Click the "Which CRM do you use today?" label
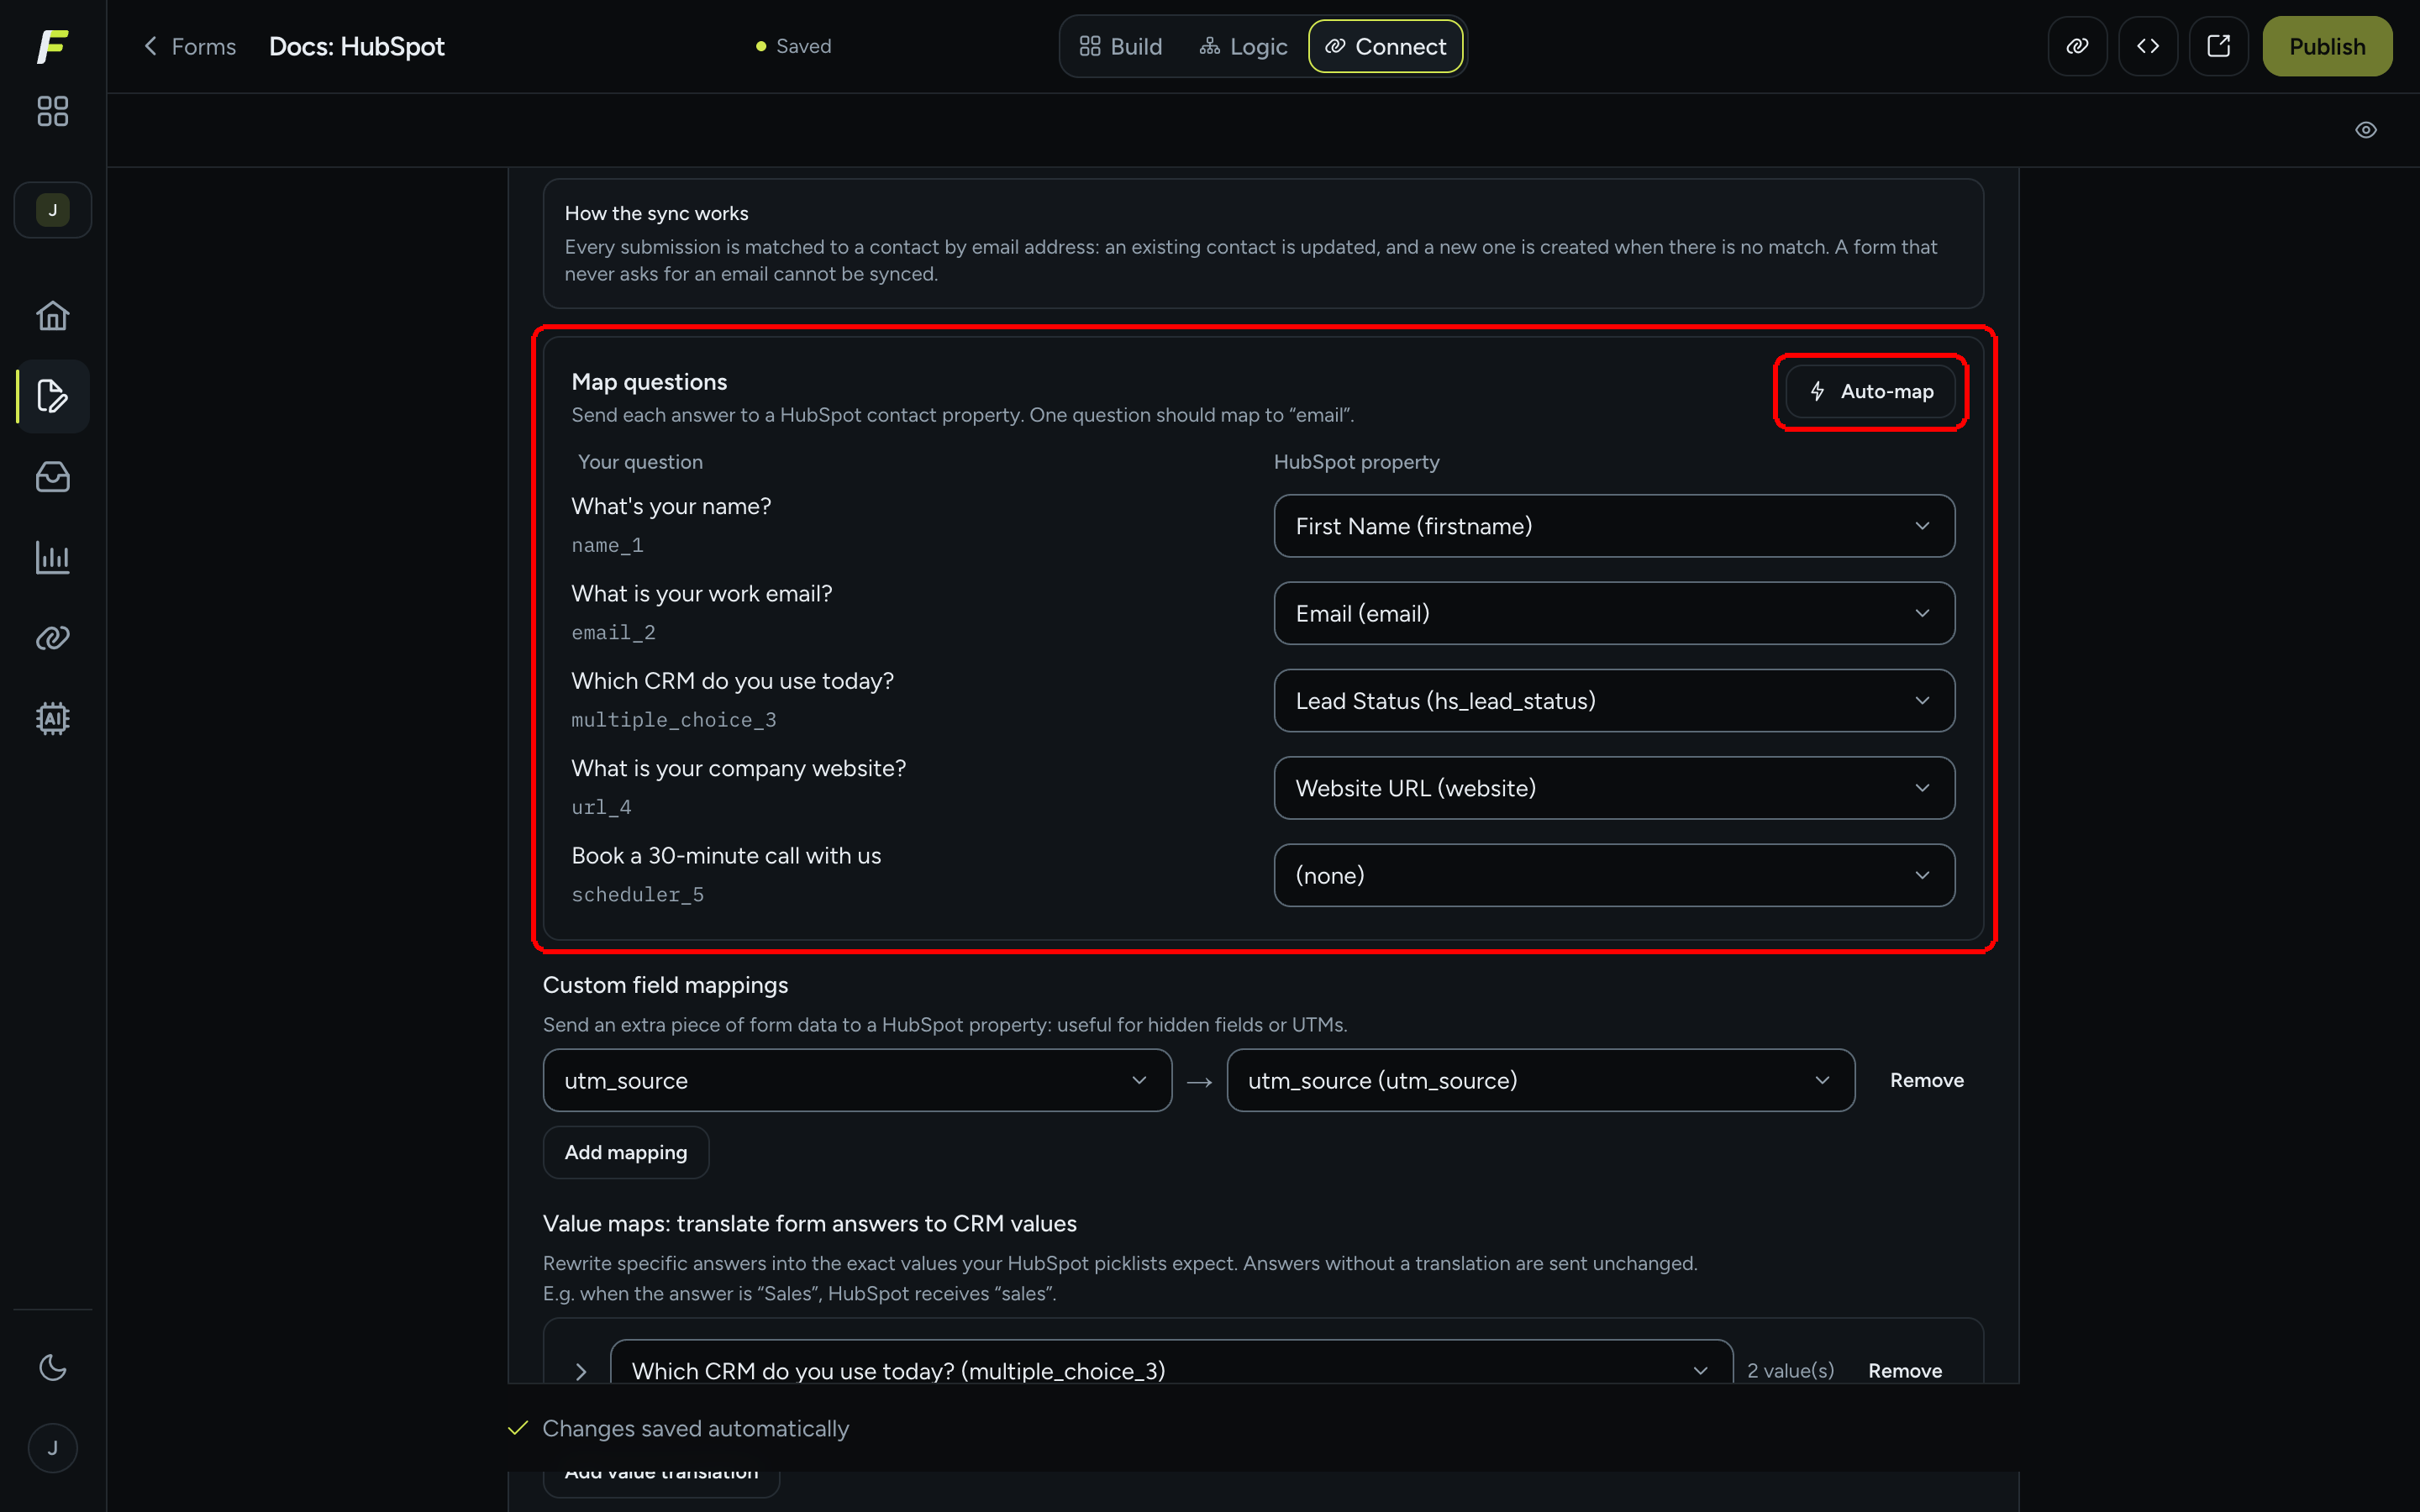The height and width of the screenshot is (1512, 2420). [x=732, y=681]
